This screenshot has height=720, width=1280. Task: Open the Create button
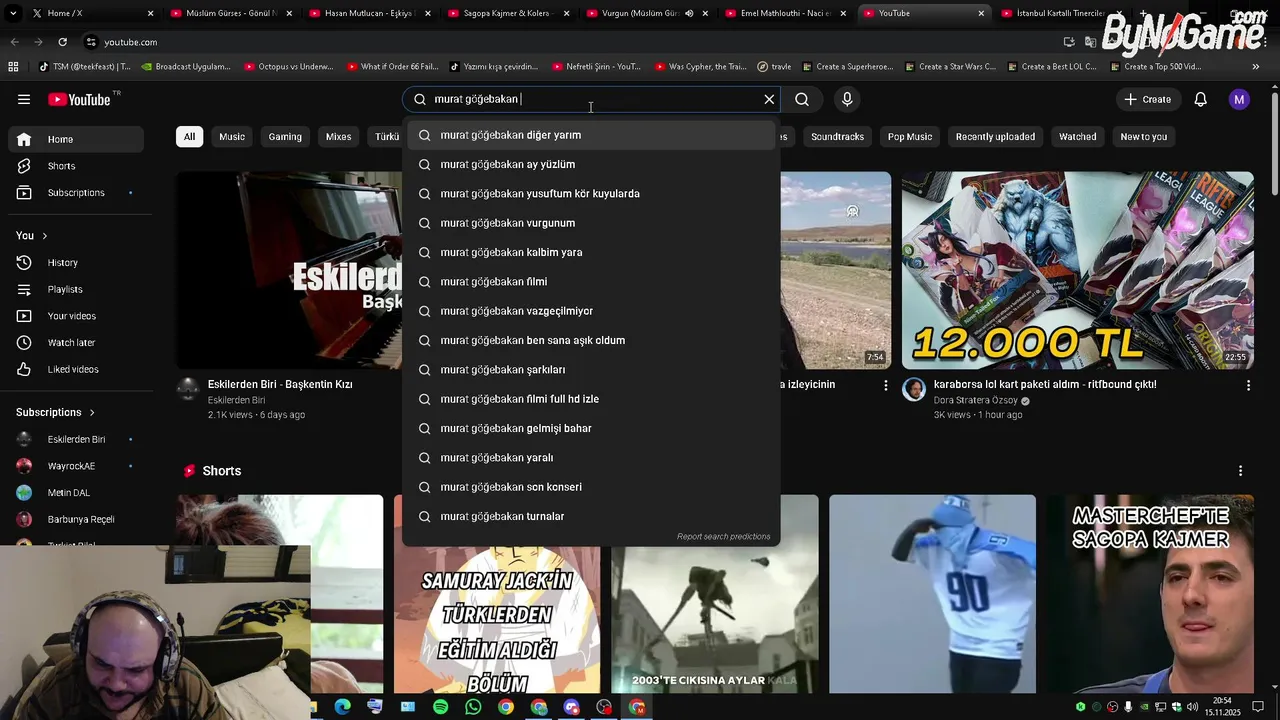coord(1147,99)
